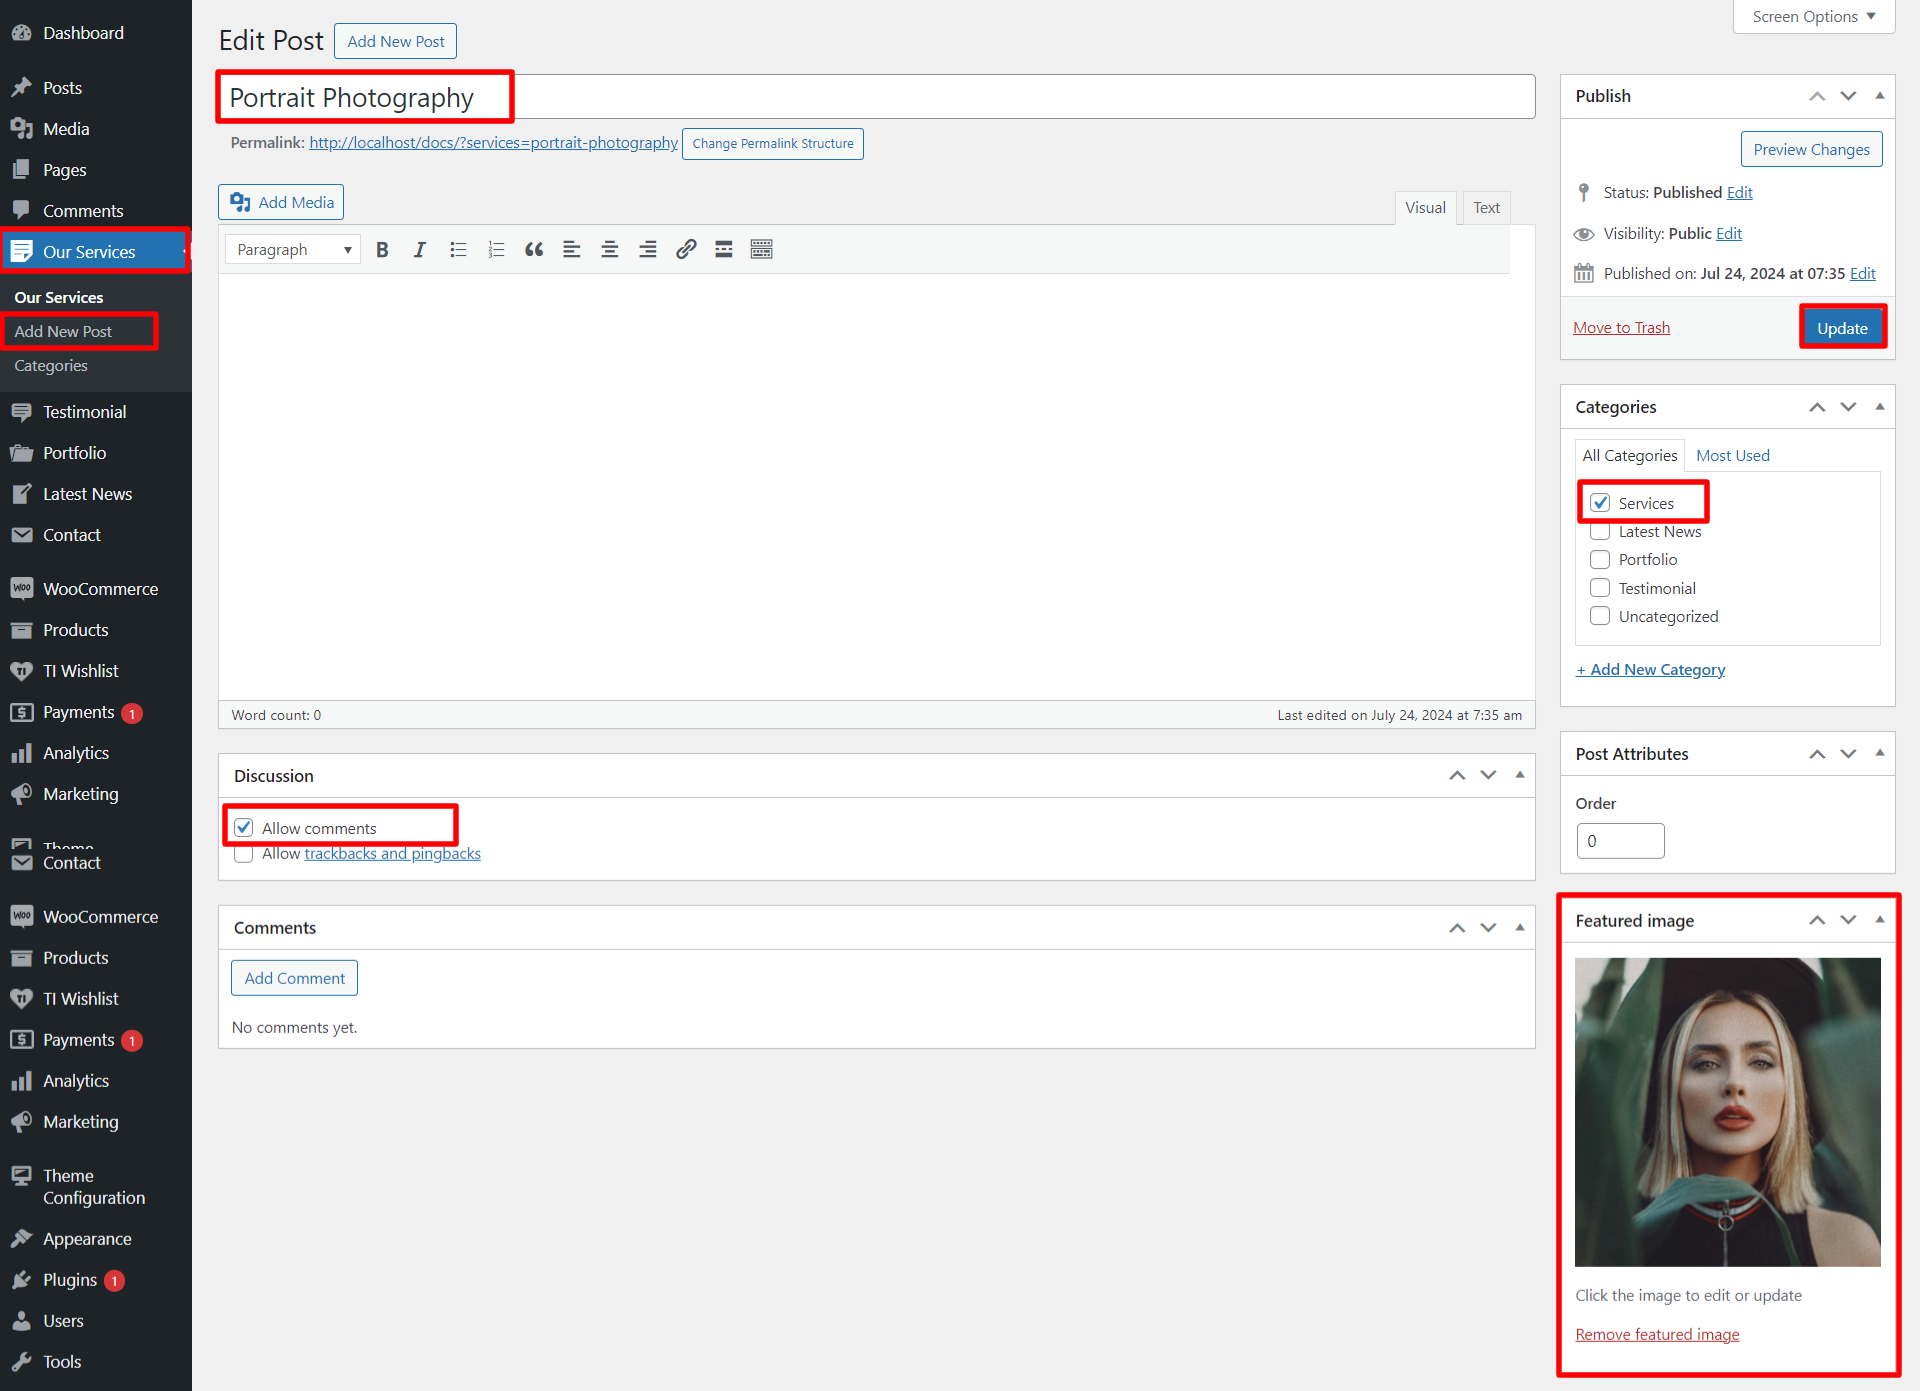
Task: Insert a bulleted list
Action: 458,250
